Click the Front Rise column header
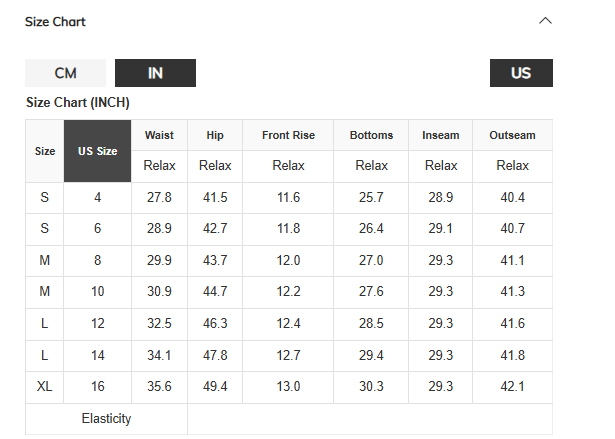Image resolution: width=615 pixels, height=439 pixels. click(288, 135)
